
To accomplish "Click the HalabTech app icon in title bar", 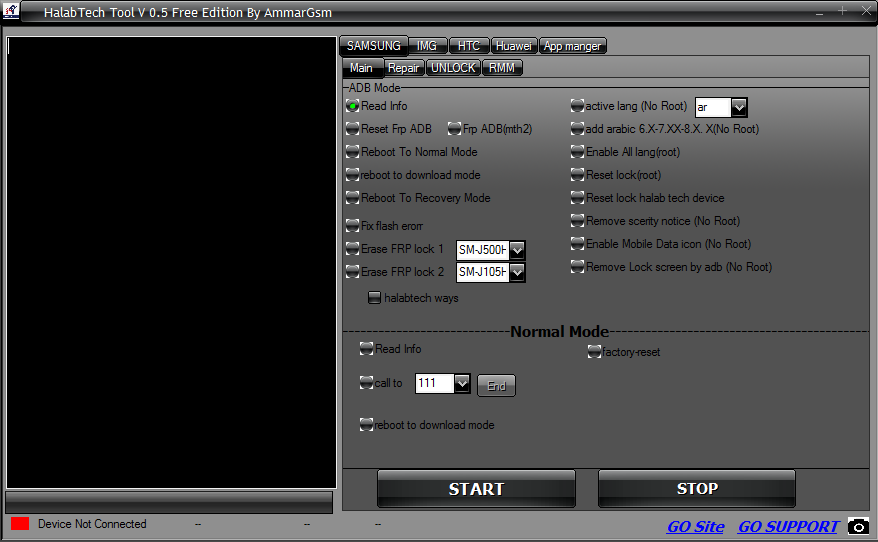I will pyautogui.click(x=11, y=11).
